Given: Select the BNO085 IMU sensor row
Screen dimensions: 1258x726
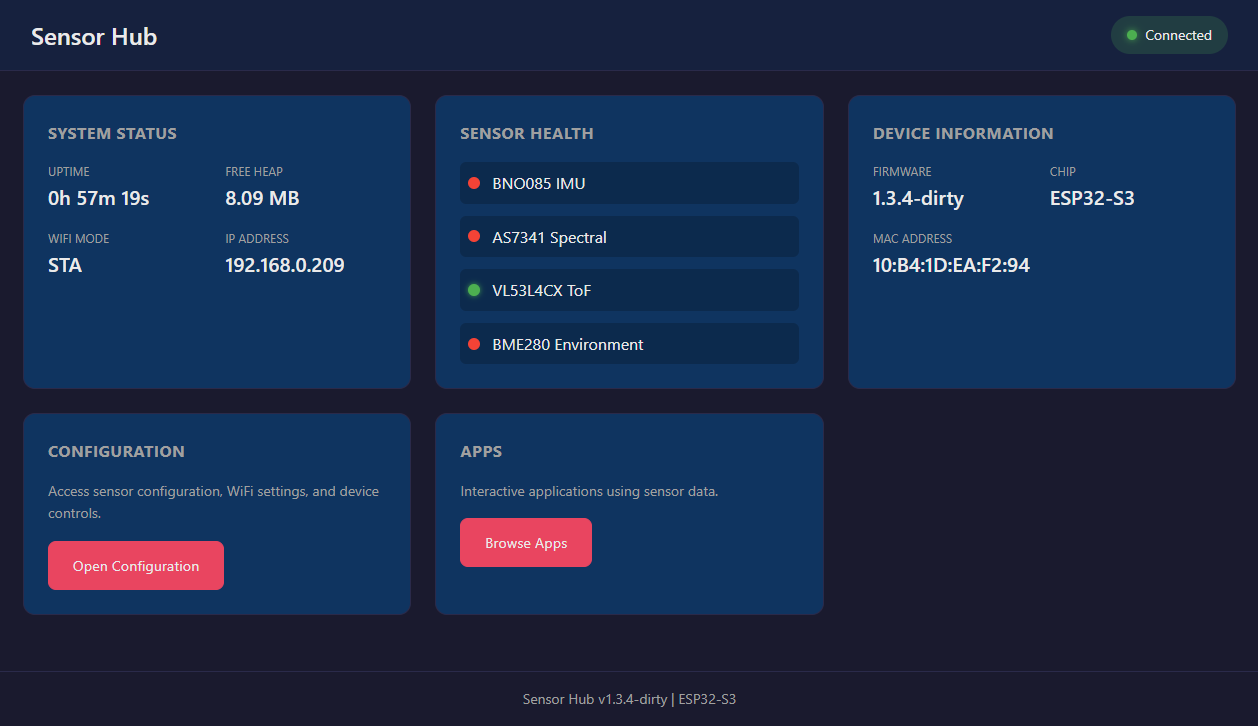Looking at the screenshot, I should click(629, 183).
